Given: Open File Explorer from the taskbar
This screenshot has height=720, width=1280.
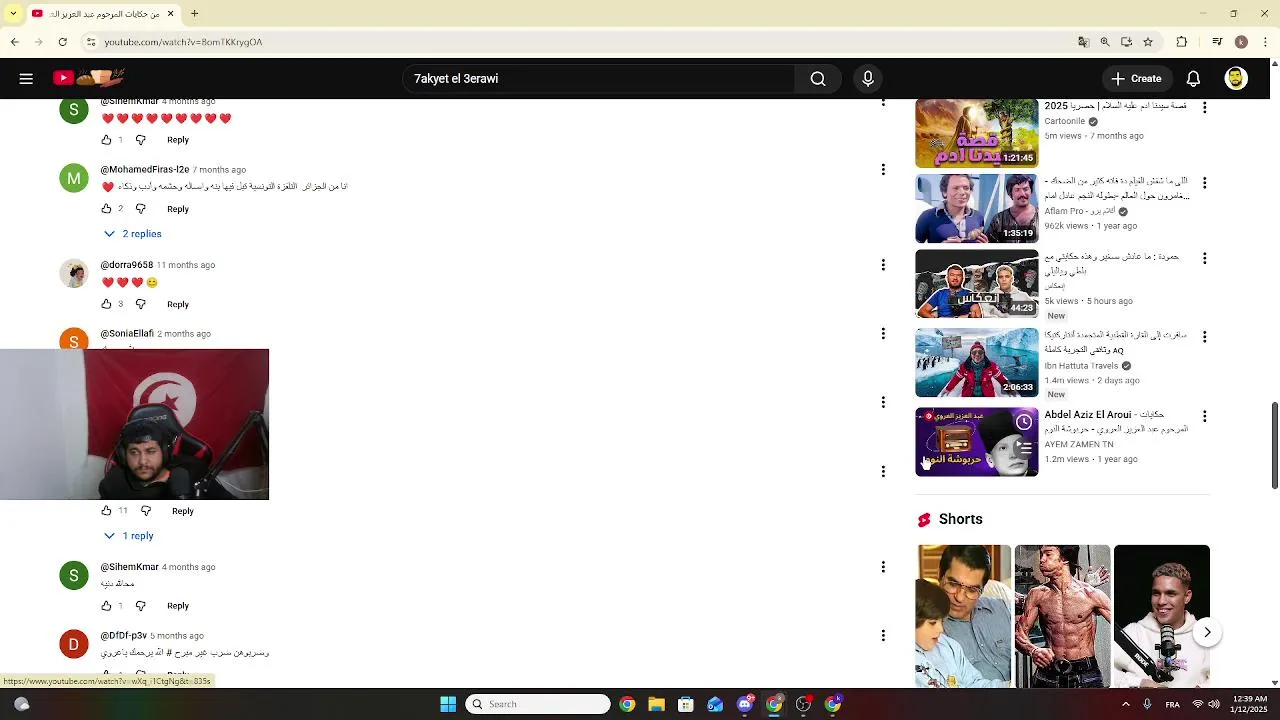Looking at the screenshot, I should pyautogui.click(x=656, y=704).
